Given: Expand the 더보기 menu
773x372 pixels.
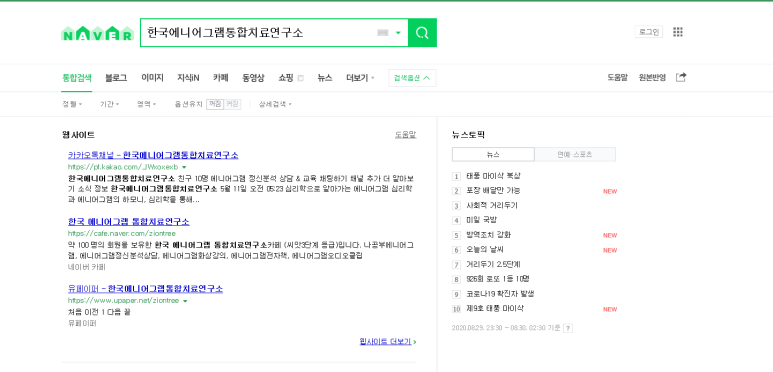Looking at the screenshot, I should coord(360,78).
